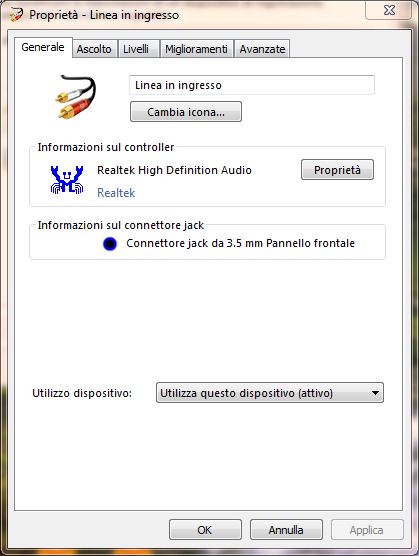Image resolution: width=419 pixels, height=556 pixels.
Task: Go to the Miglioramenti tab
Action: [x=196, y=49]
